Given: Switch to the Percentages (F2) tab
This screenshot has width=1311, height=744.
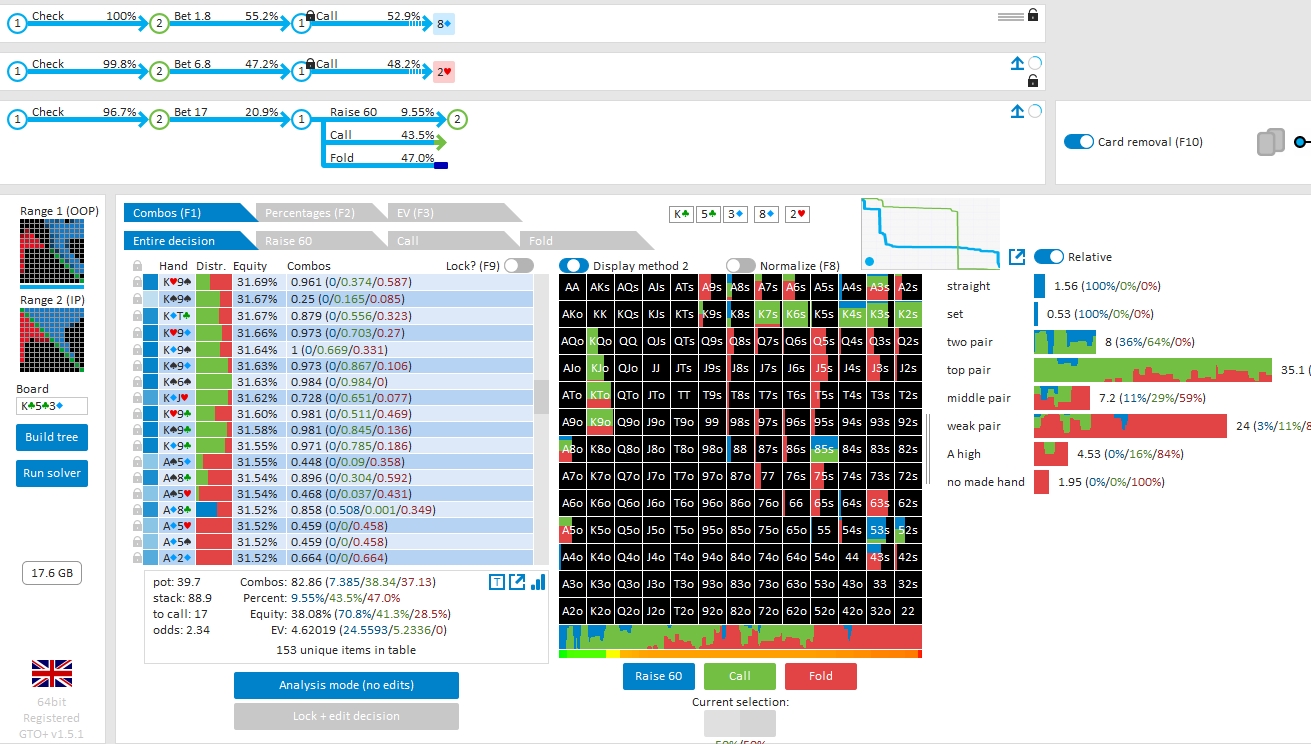Looking at the screenshot, I should [x=322, y=212].
